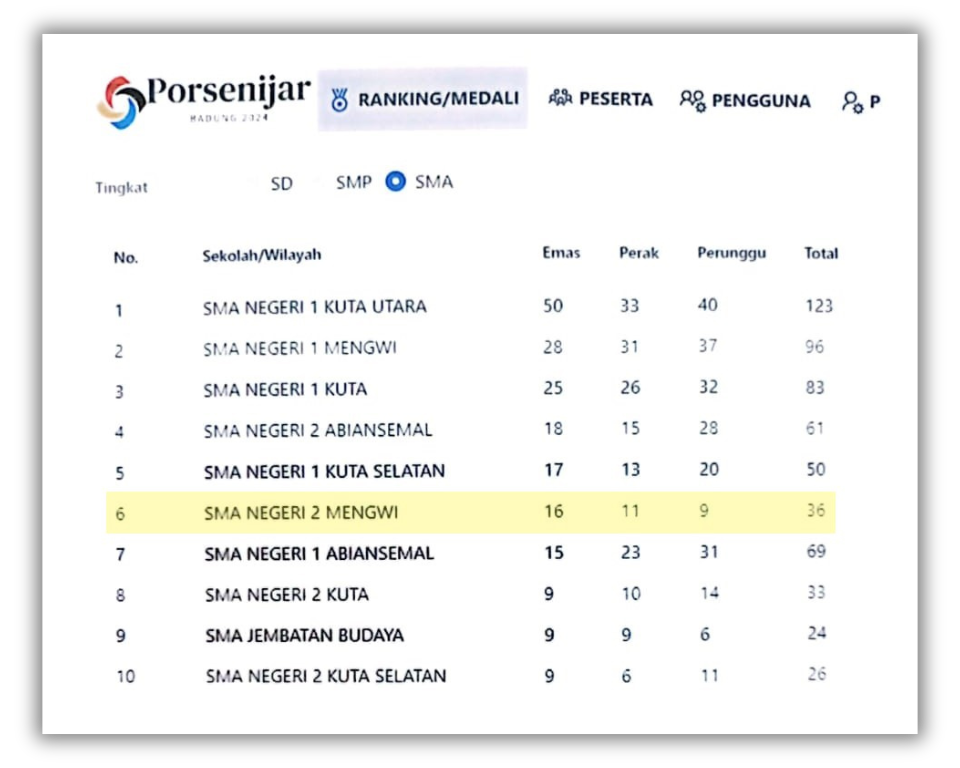Click the Emas column header
Image resolution: width=960 pixels, height=768 pixels.
click(x=561, y=253)
